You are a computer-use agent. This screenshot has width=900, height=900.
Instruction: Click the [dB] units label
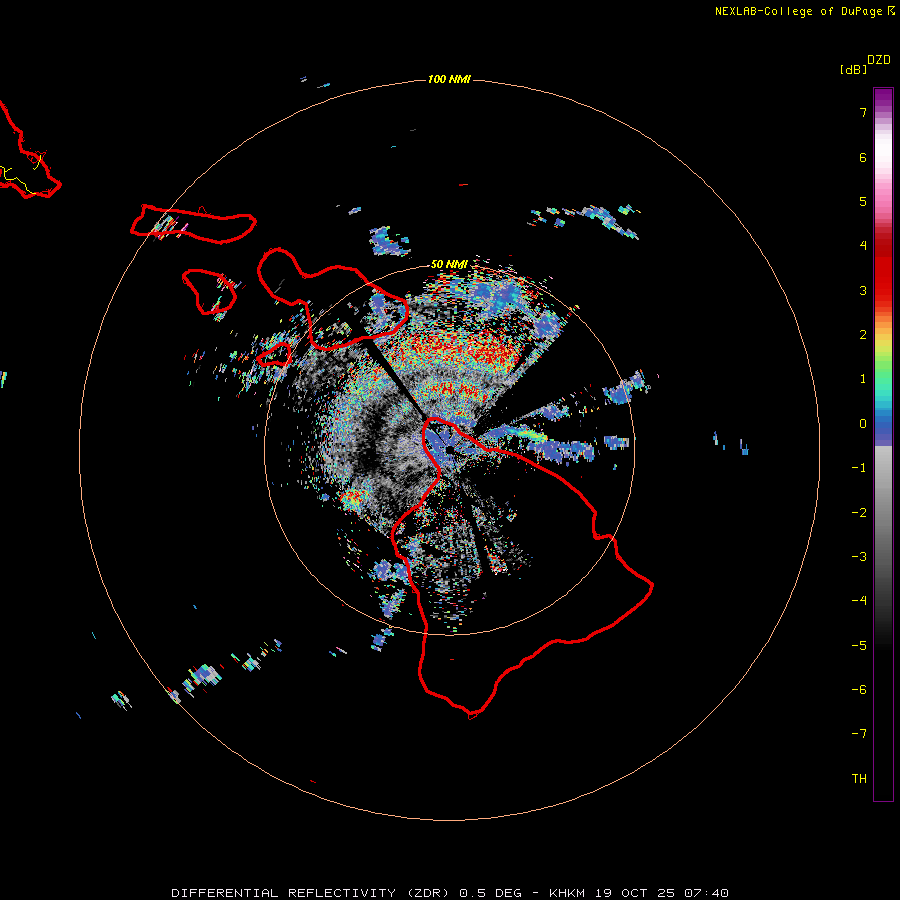(x=853, y=69)
